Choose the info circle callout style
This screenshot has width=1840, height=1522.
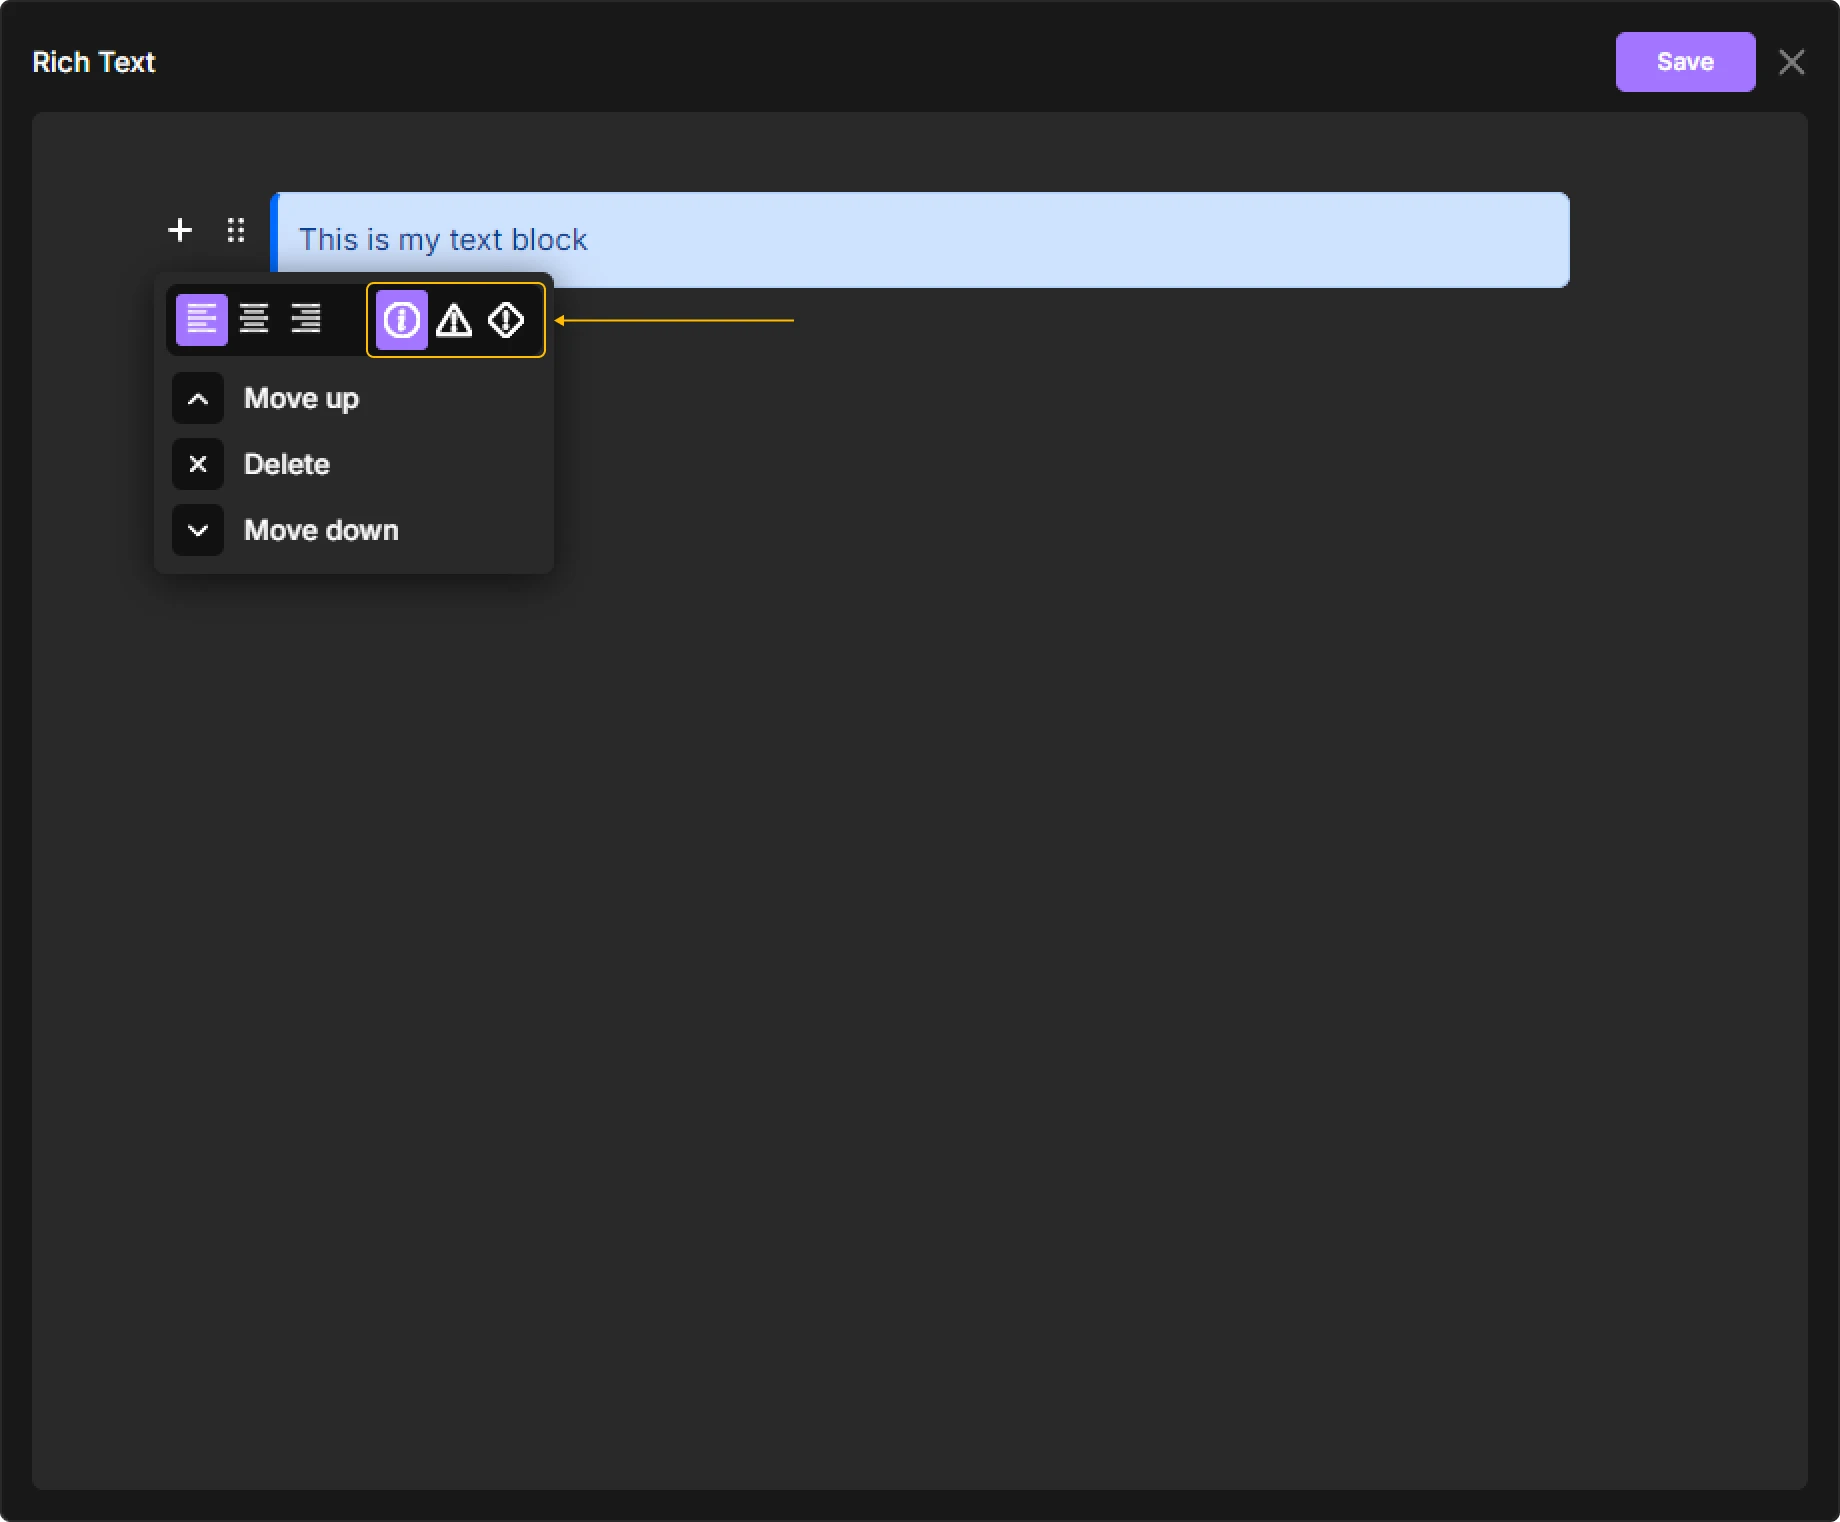point(402,320)
